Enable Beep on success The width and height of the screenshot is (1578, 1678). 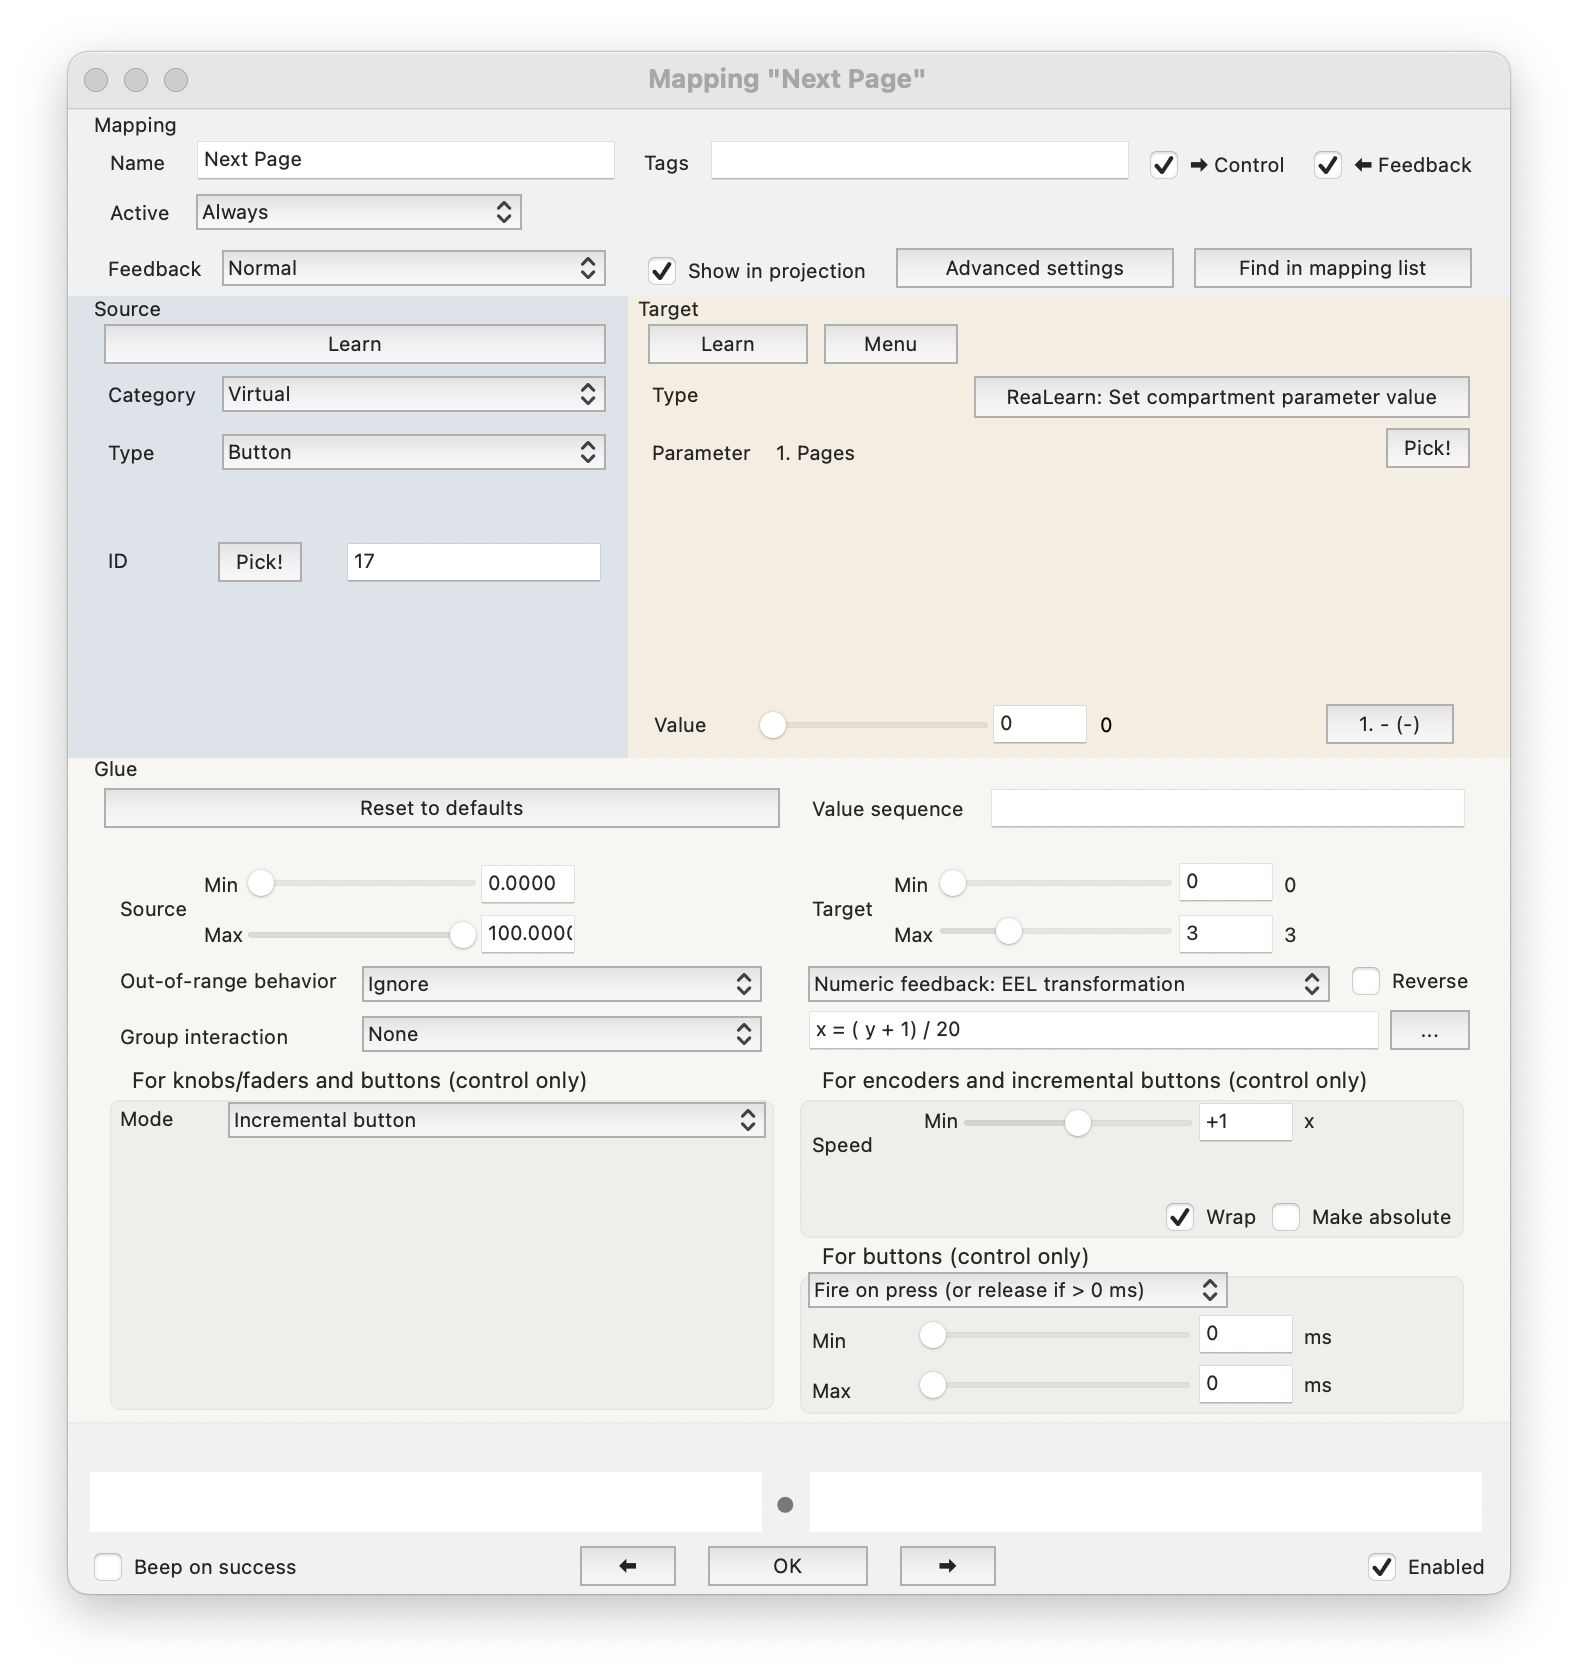click(108, 1567)
